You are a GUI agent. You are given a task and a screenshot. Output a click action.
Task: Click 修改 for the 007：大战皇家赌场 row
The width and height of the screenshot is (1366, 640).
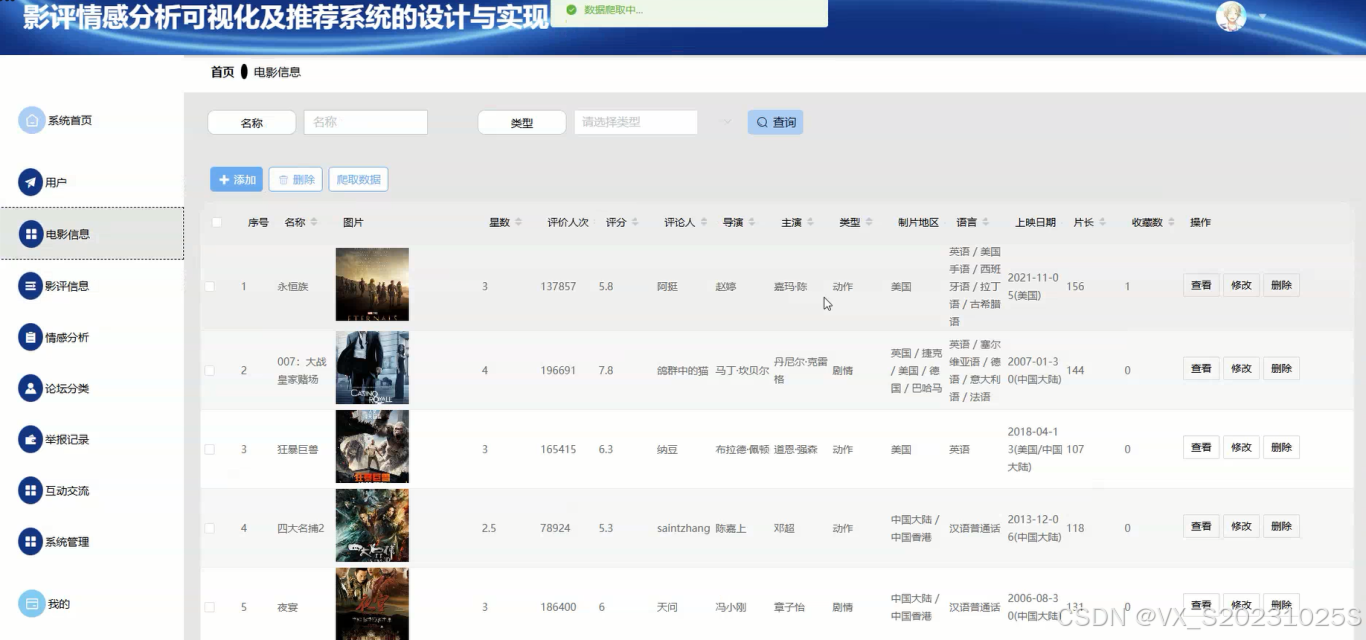[x=1241, y=368]
